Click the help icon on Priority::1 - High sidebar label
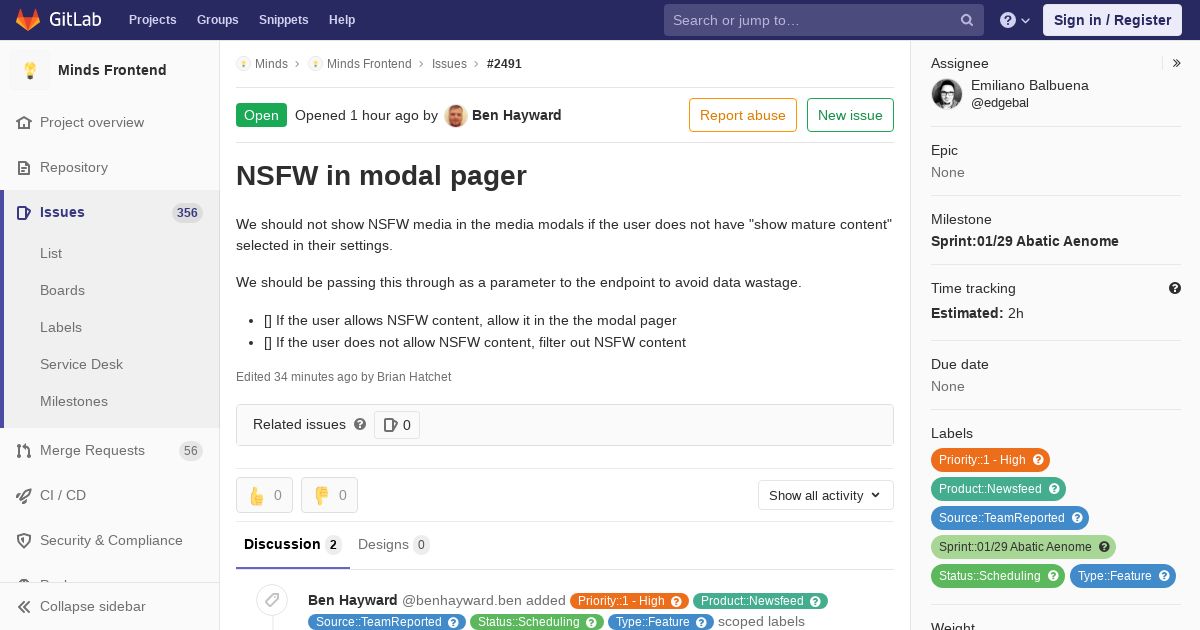This screenshot has width=1200, height=630. pos(1038,460)
